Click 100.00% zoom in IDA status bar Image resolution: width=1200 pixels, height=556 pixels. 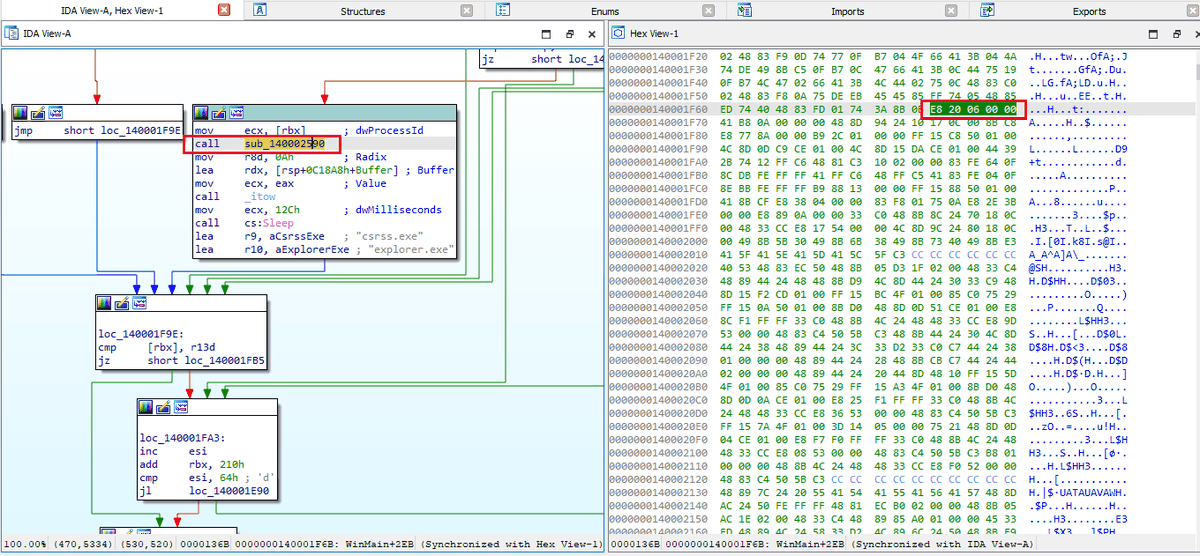(26, 544)
